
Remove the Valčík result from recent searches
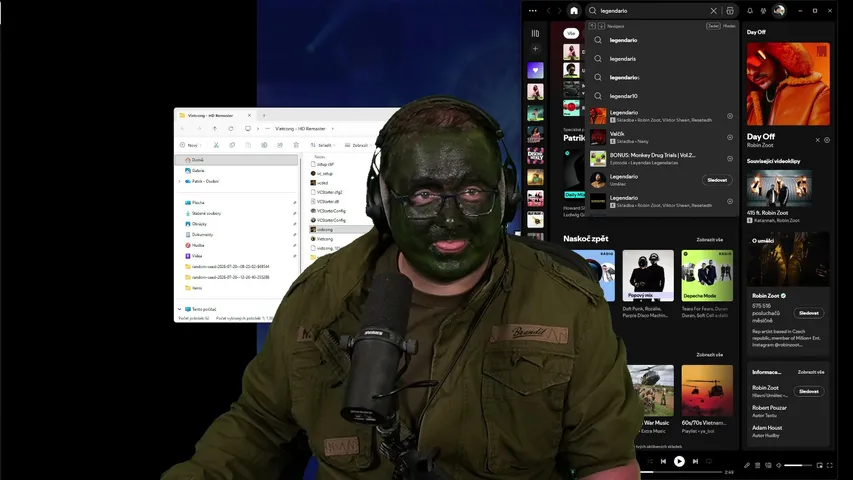coord(730,137)
